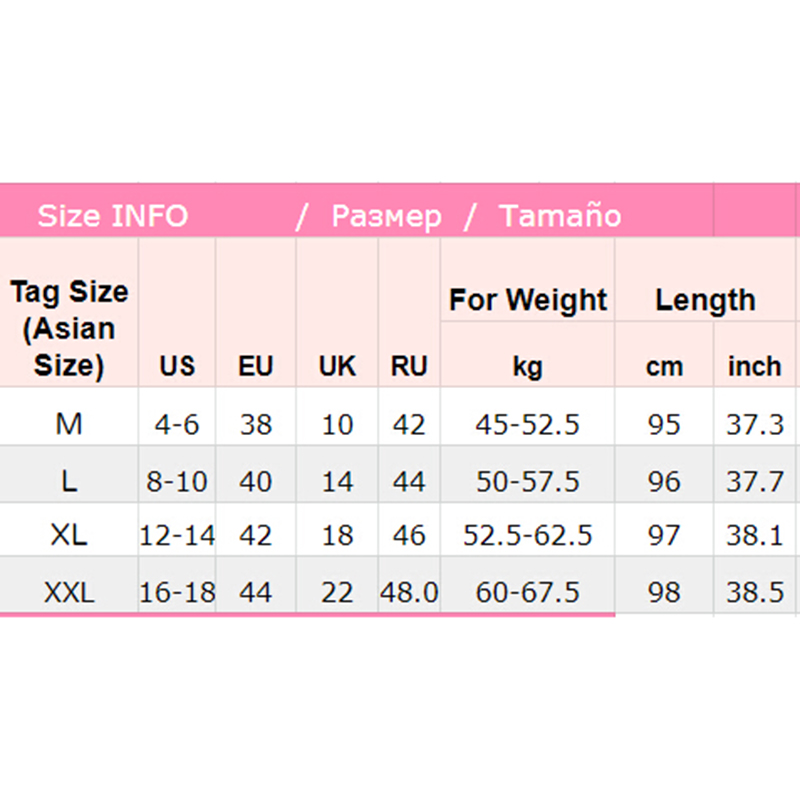Select the 48.0 RU size cell

tap(409, 593)
